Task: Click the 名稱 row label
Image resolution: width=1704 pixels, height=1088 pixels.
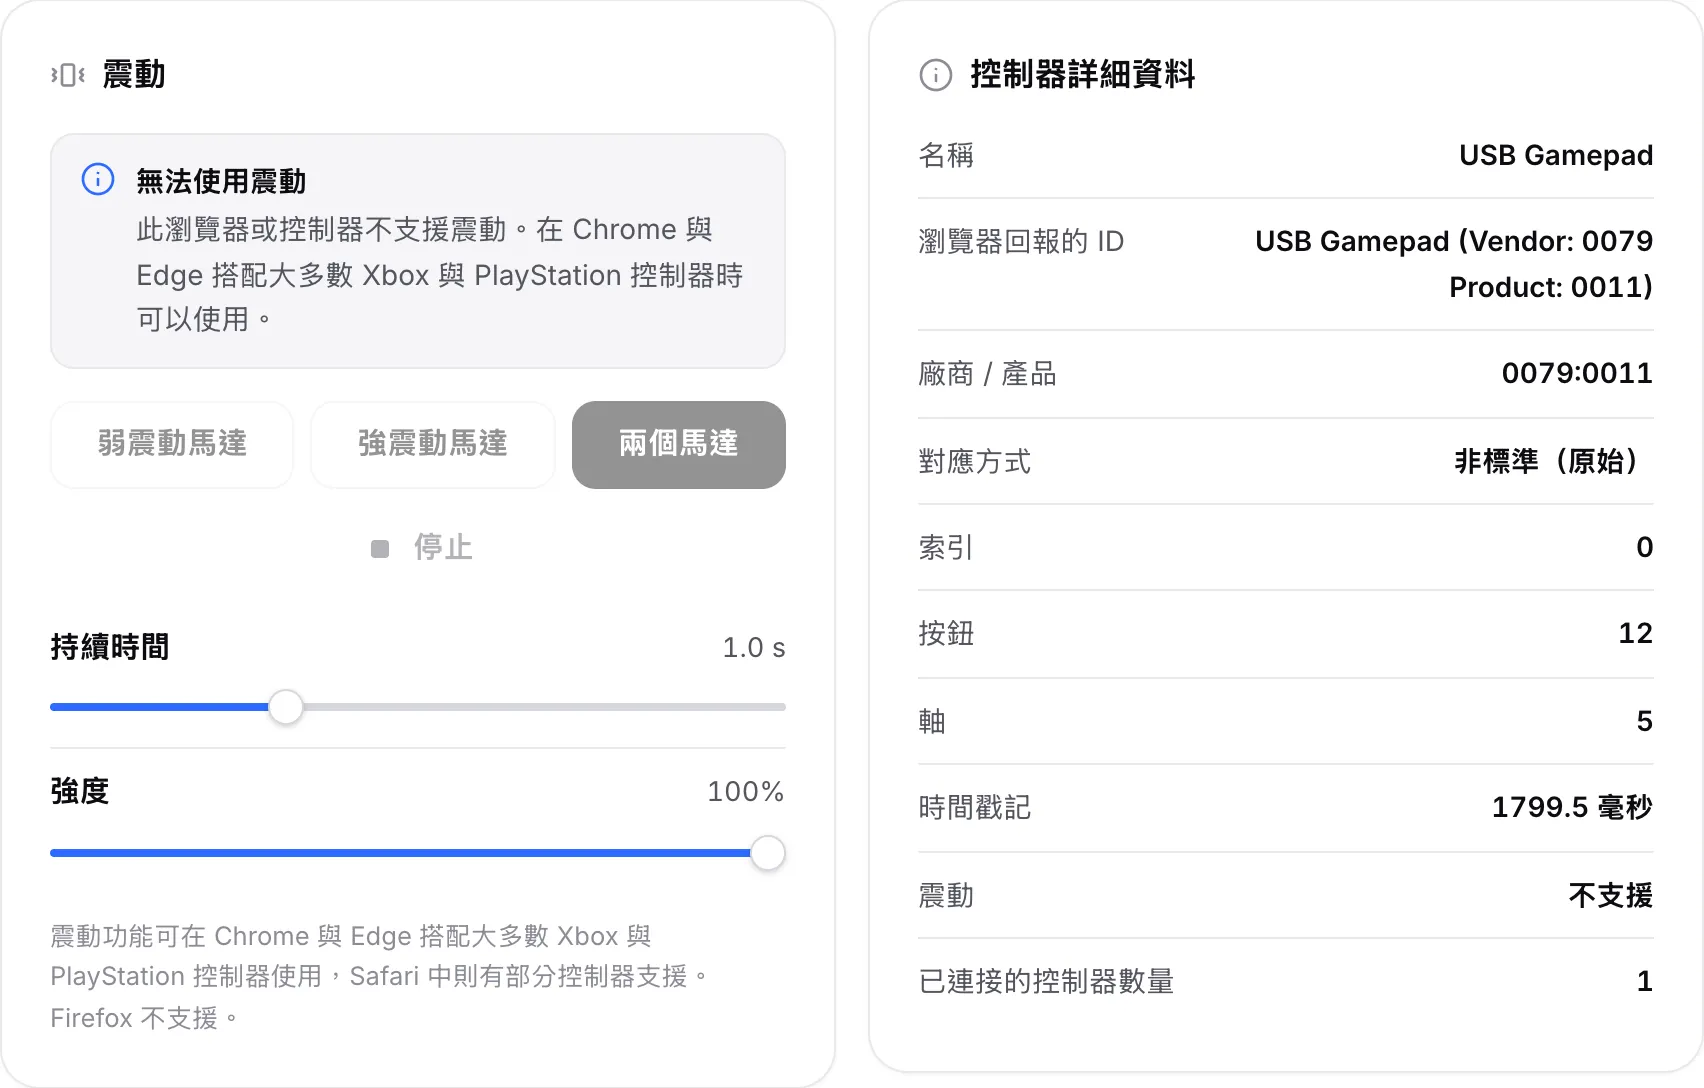Action: click(x=946, y=155)
